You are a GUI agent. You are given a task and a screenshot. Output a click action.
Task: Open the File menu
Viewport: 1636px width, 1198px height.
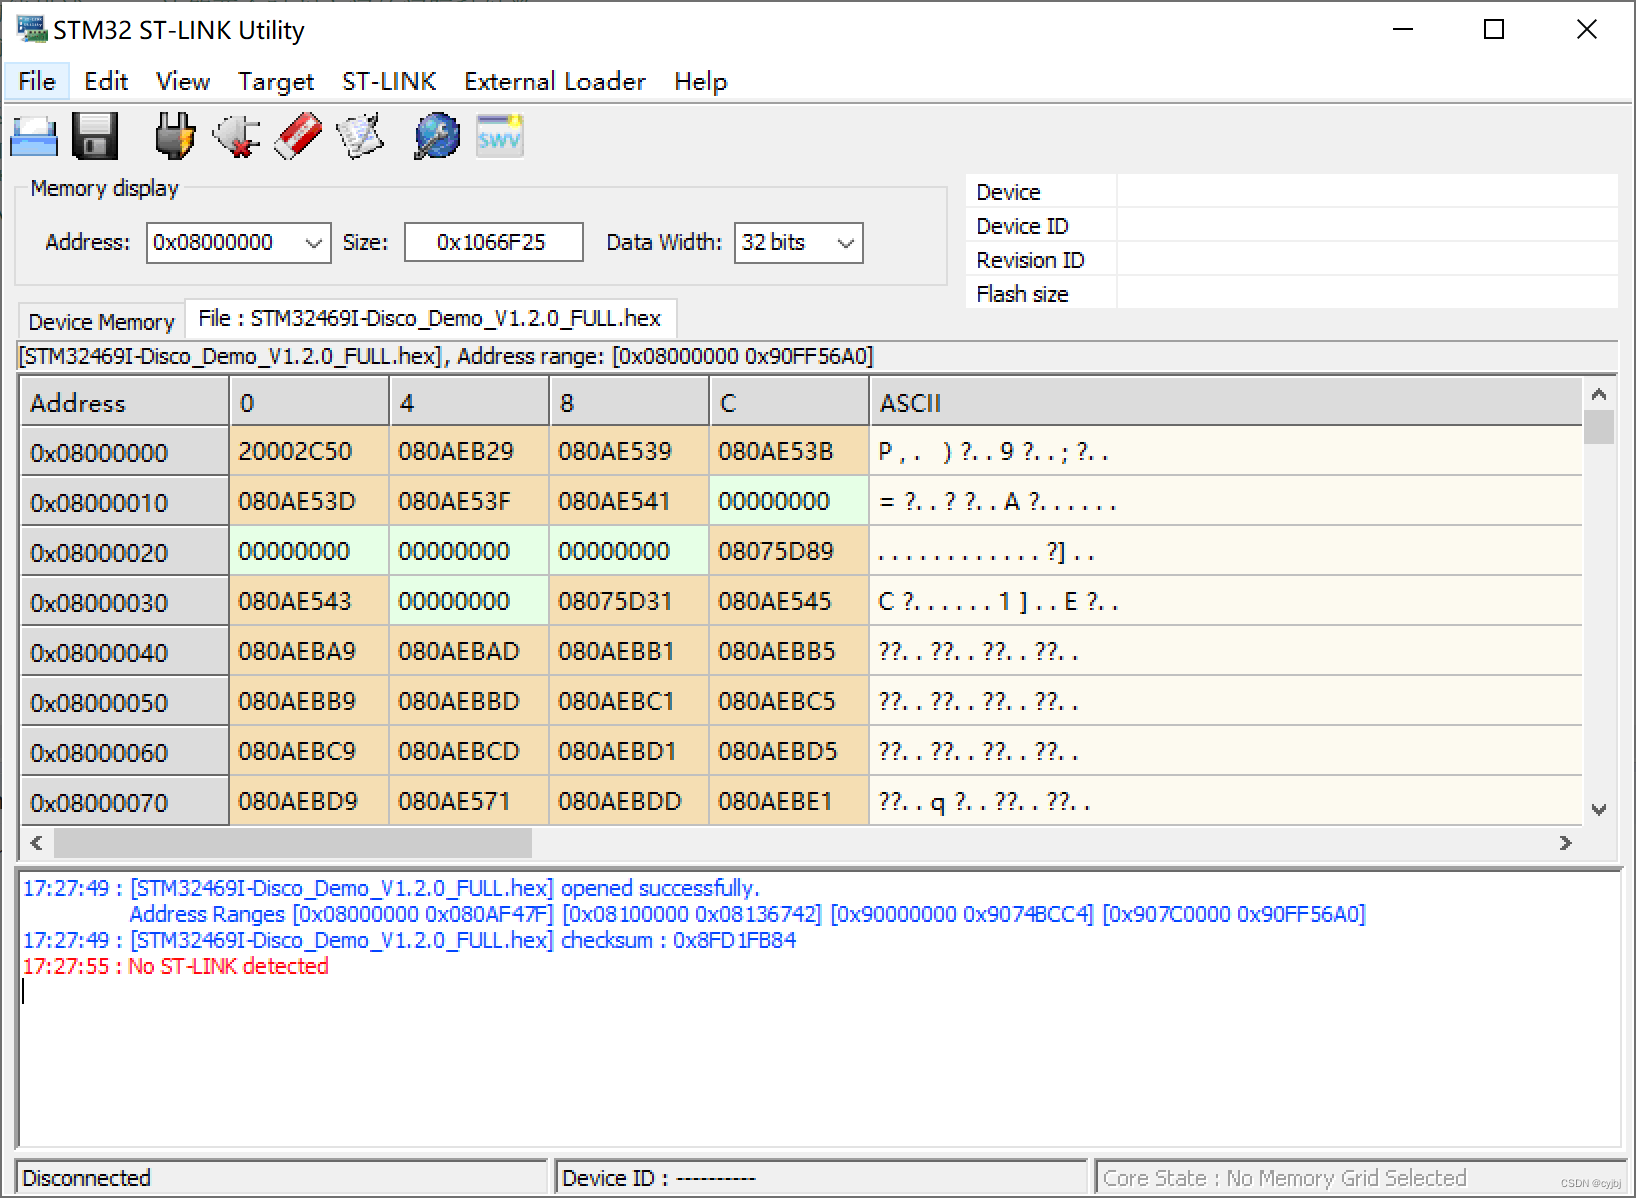point(37,81)
